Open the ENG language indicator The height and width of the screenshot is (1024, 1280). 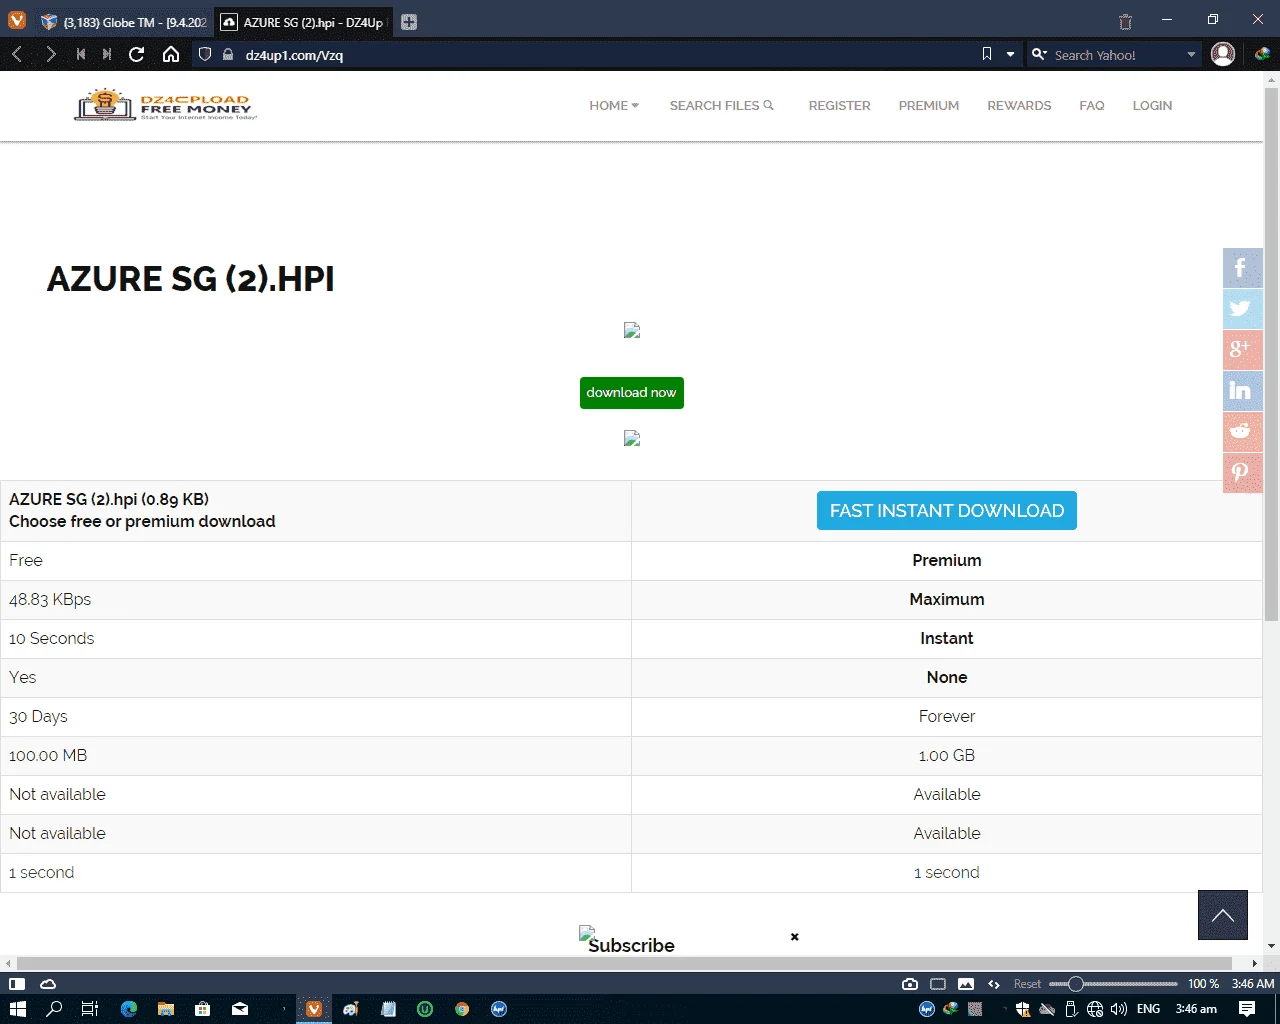(1149, 1009)
